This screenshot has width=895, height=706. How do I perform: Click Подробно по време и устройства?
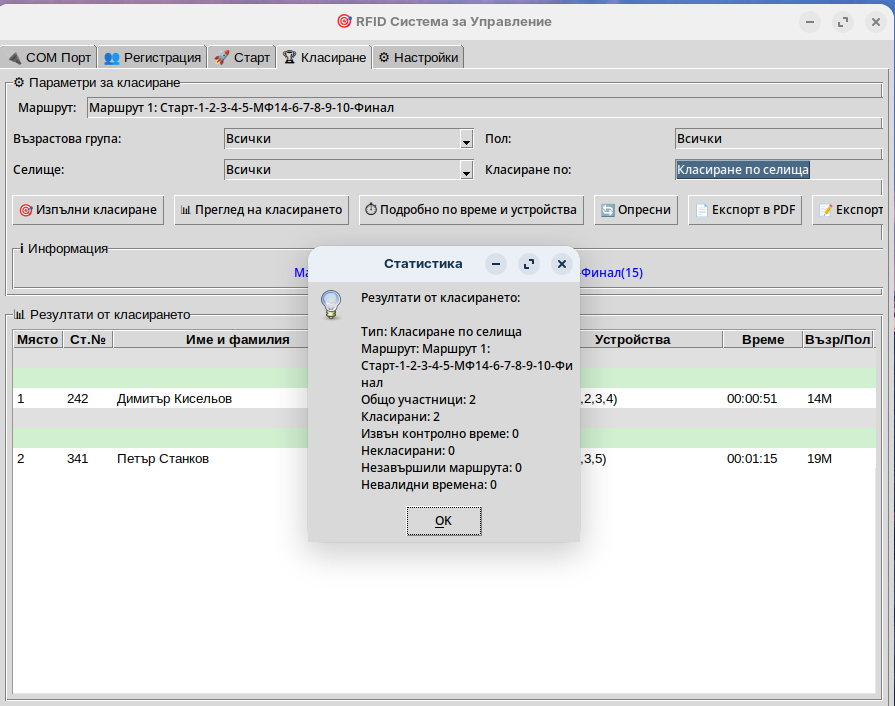tap(471, 210)
